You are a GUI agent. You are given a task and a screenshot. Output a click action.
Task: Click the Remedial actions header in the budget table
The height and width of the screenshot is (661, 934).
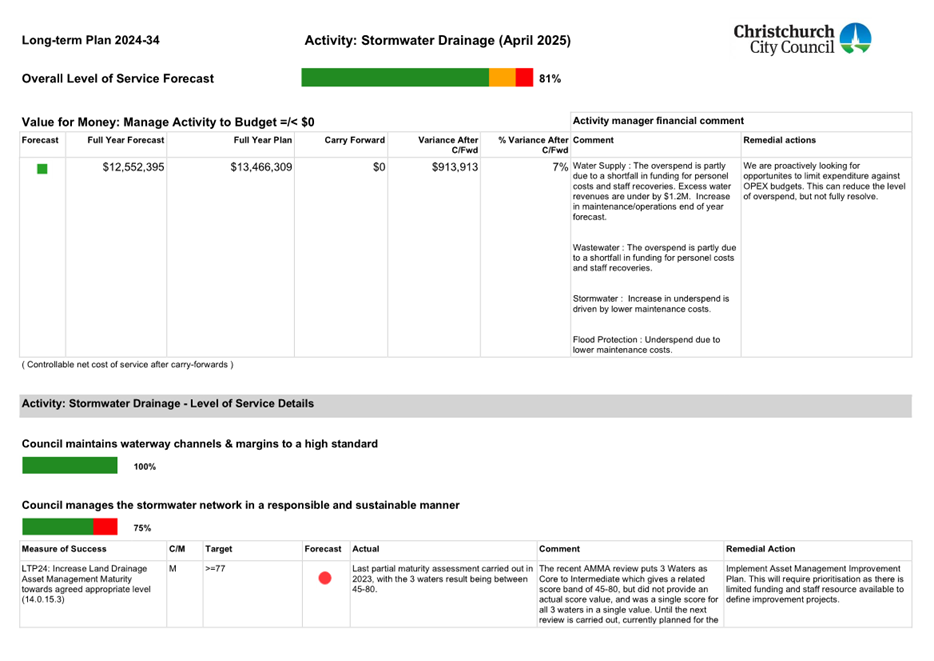pos(780,140)
